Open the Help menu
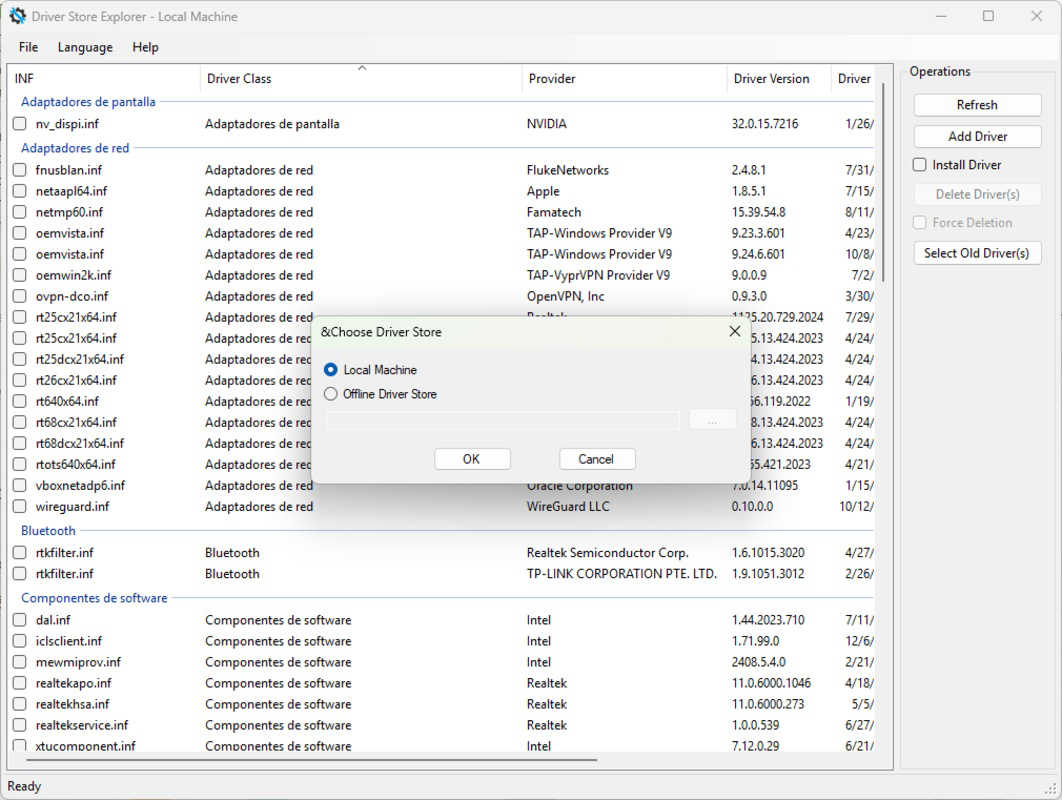The width and height of the screenshot is (1062, 800). point(145,47)
